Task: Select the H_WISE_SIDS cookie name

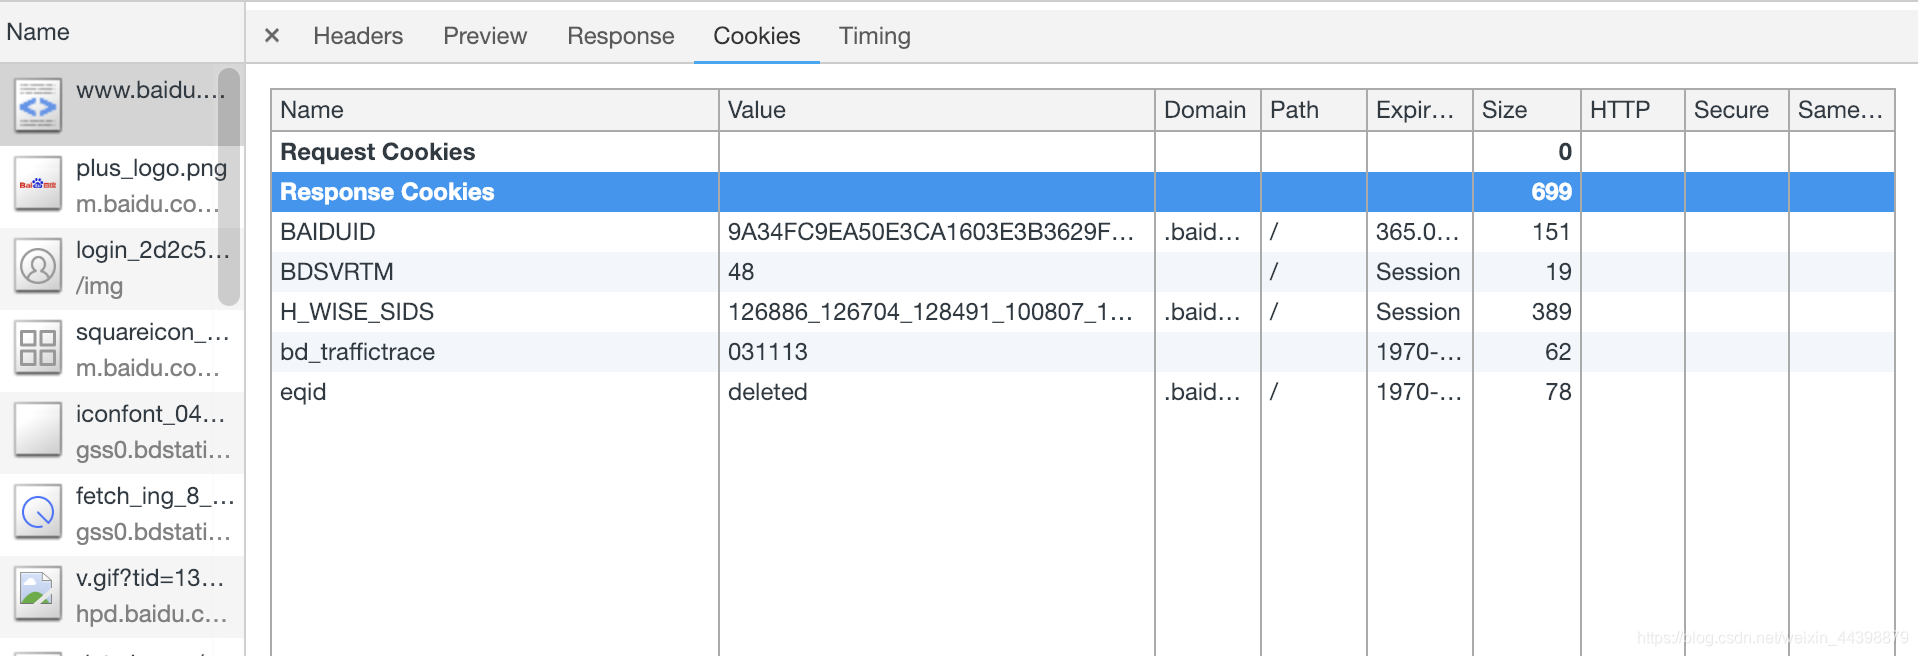Action: tap(357, 312)
